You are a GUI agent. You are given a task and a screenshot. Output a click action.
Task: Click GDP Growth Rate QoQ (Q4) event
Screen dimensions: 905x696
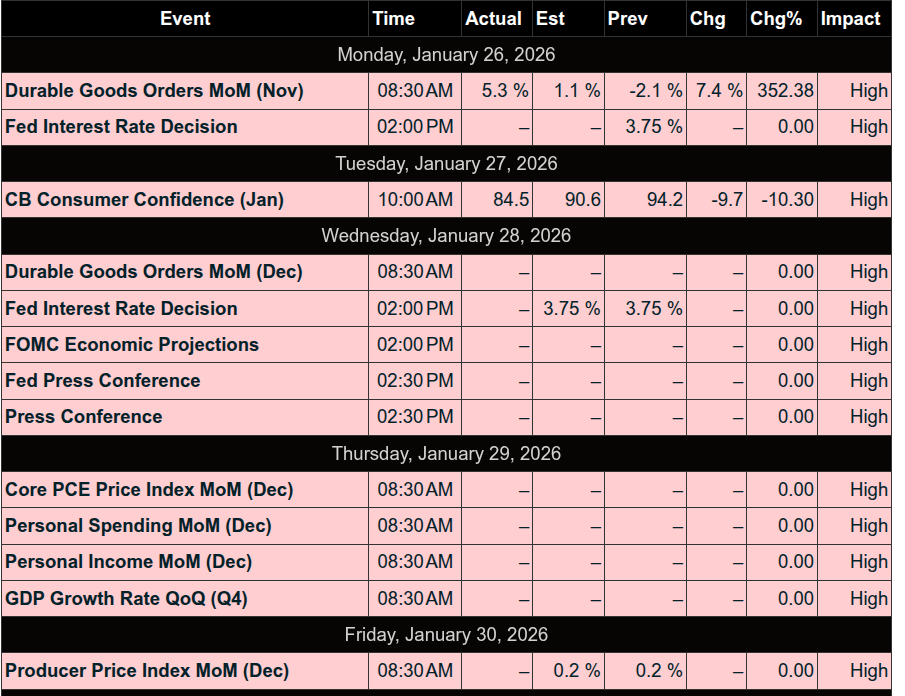pos(126,599)
